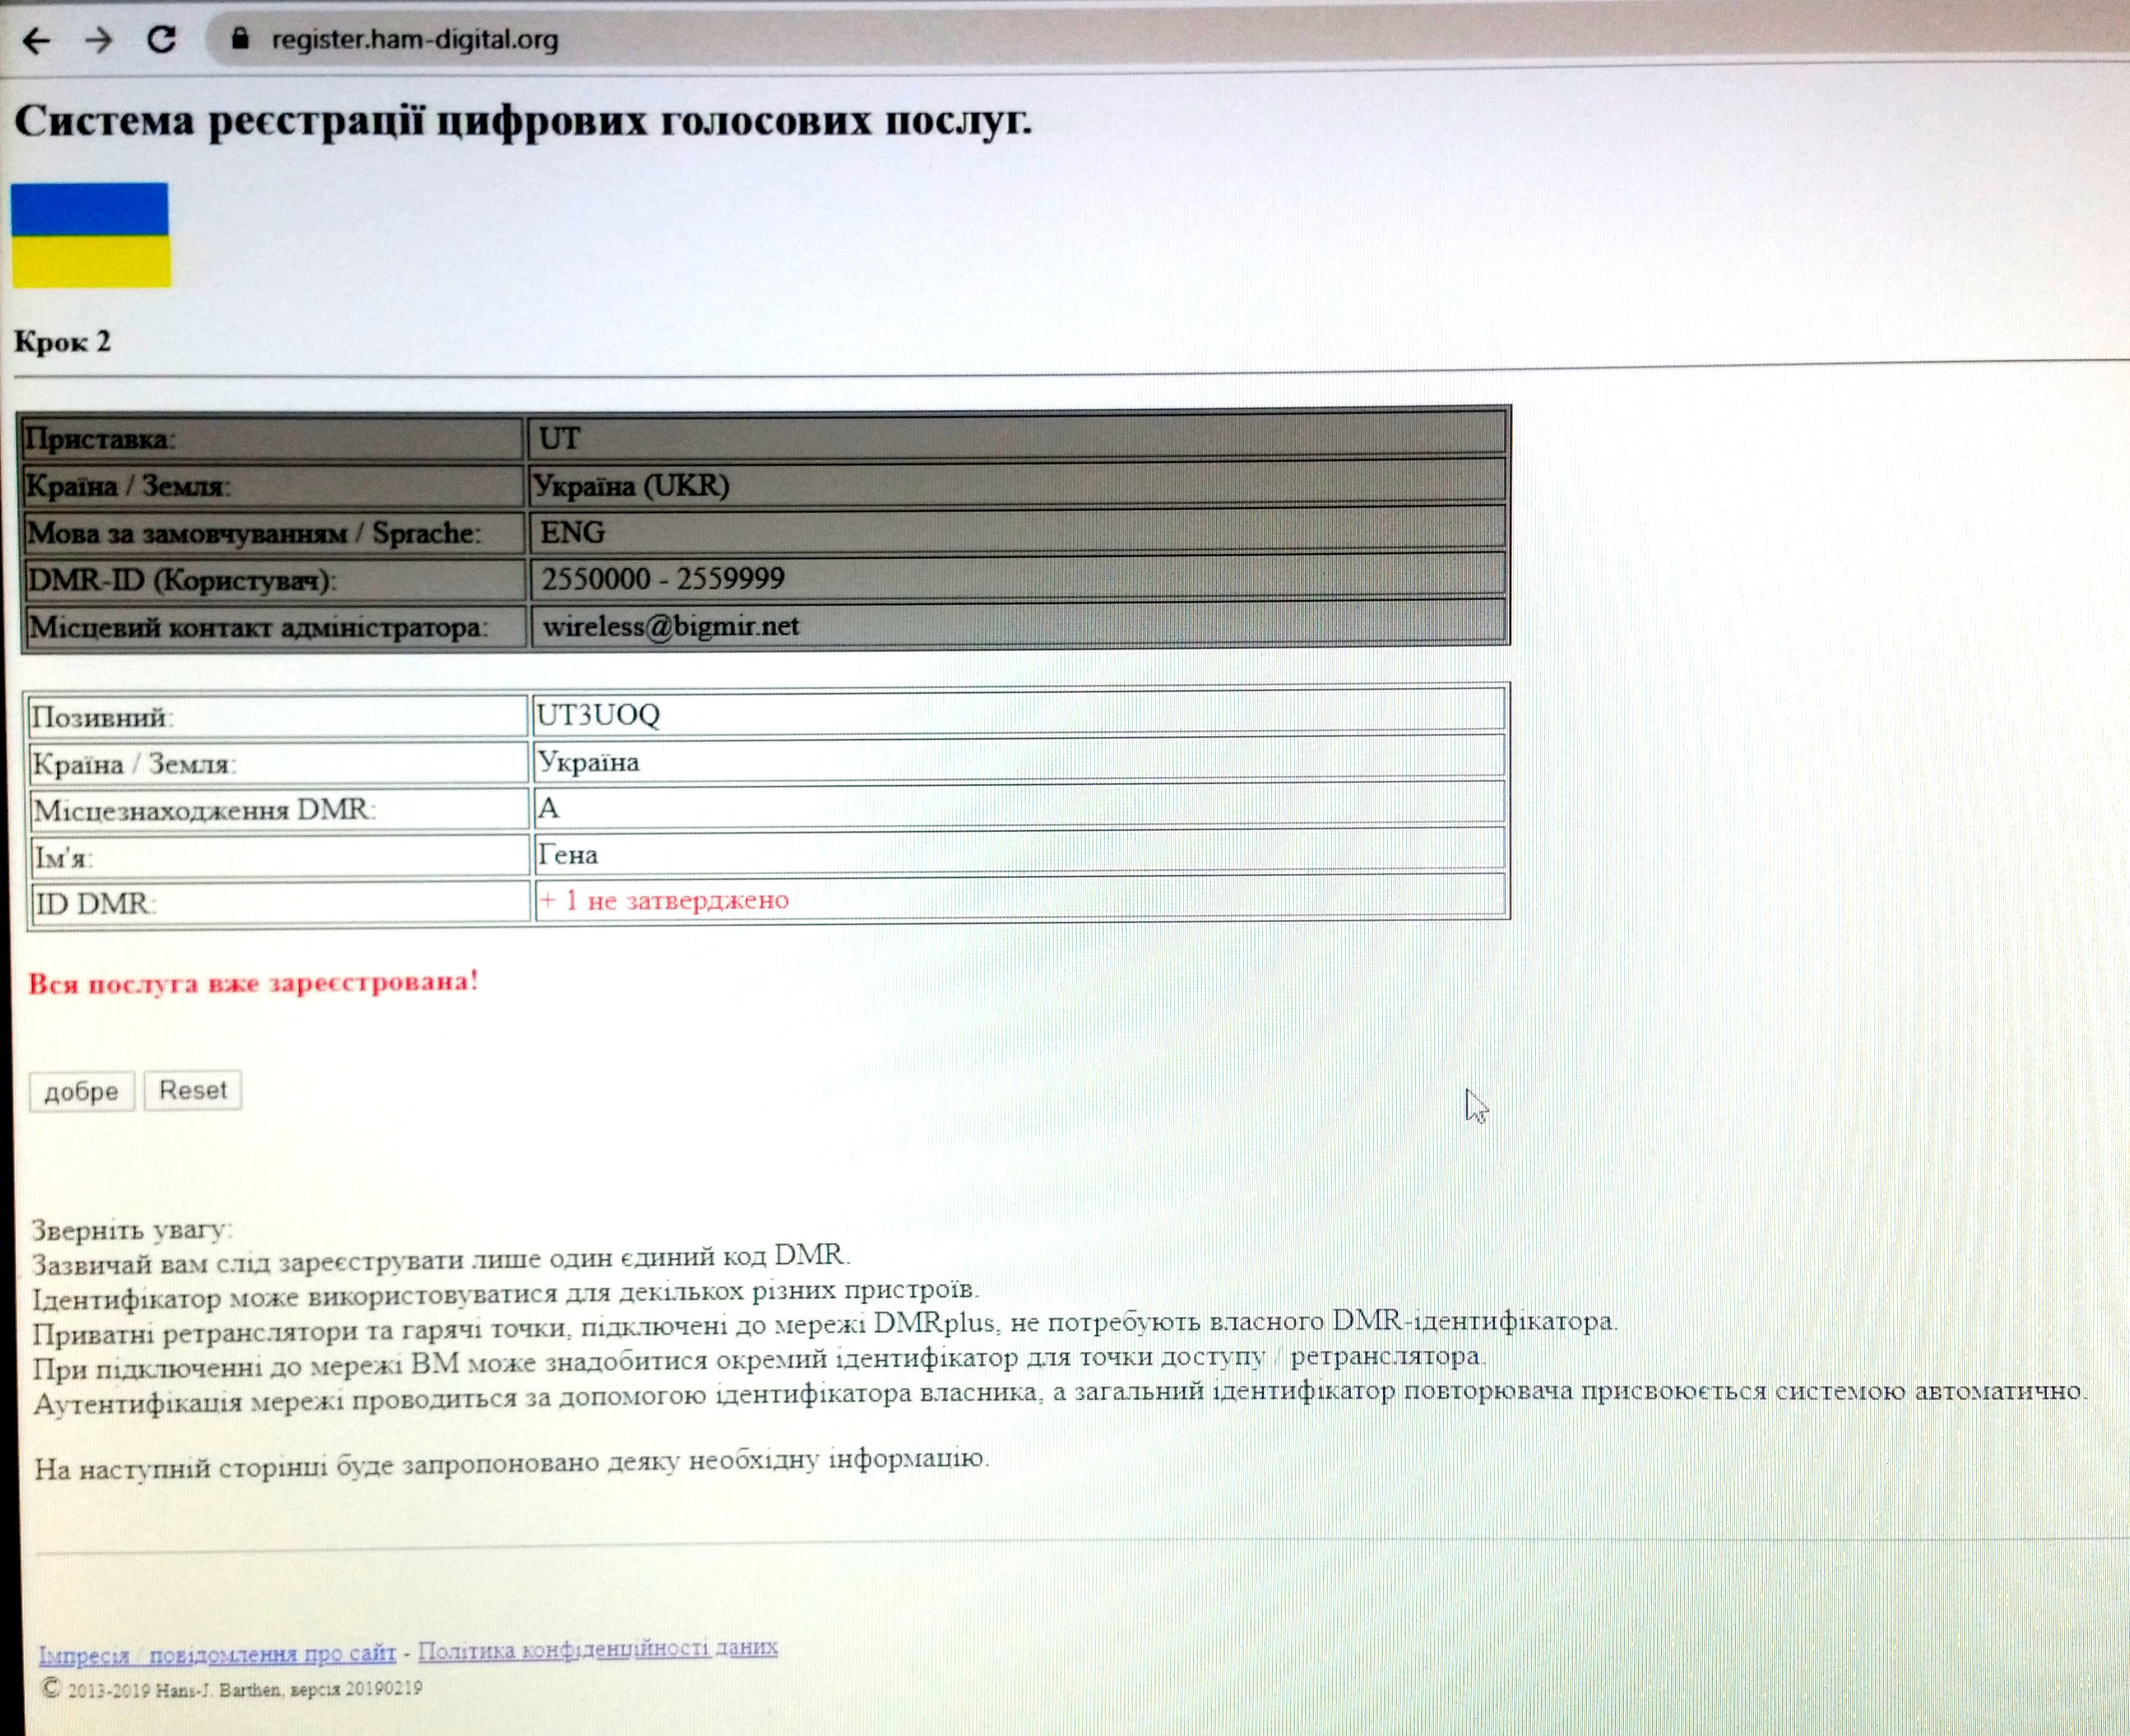Reload the registration page
Screen dimensions: 2130x1736
[x=161, y=40]
